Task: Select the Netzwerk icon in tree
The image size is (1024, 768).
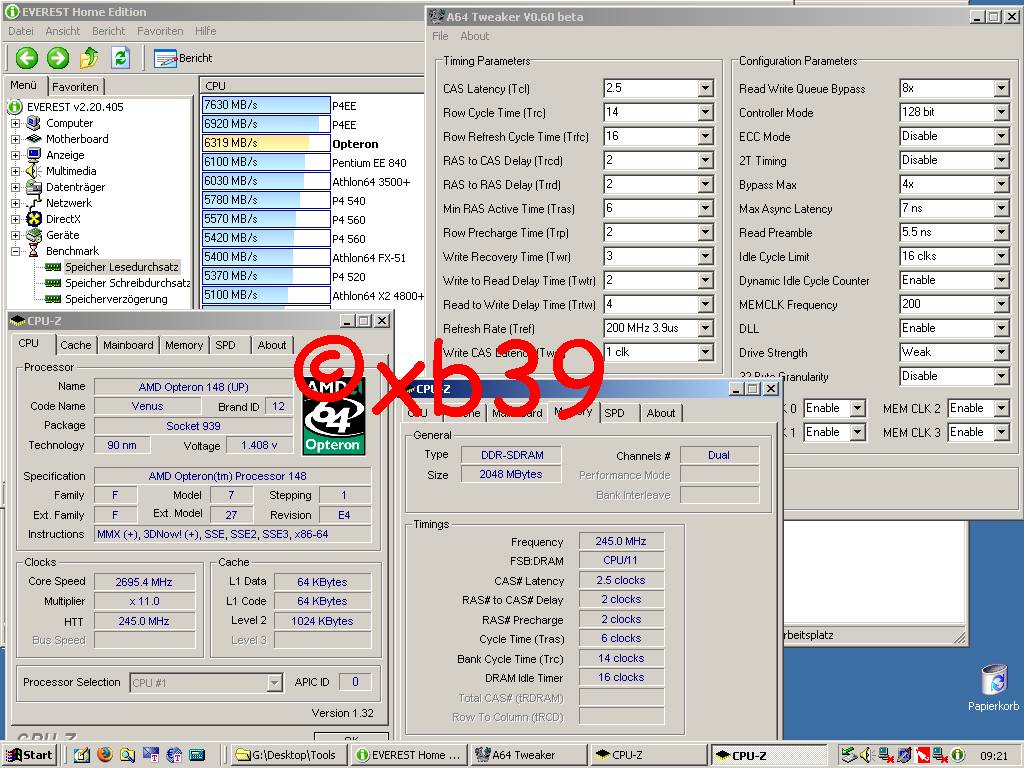Action: point(34,202)
